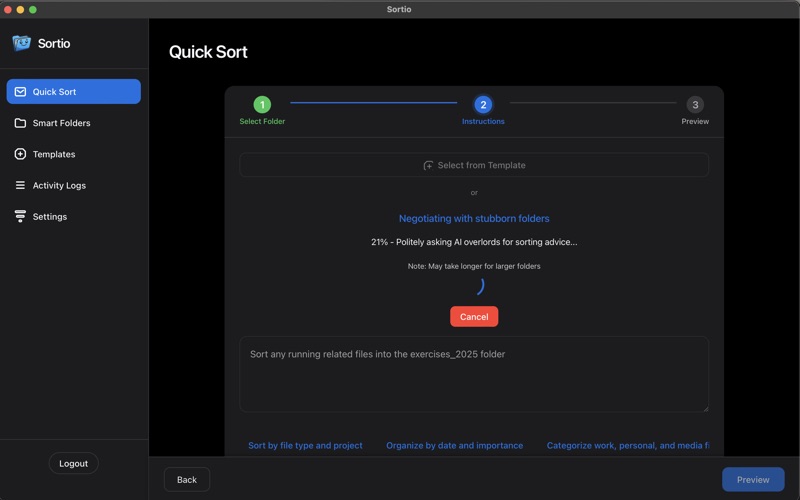
Task: Click the 'Select Folder' step label
Action: click(262, 121)
